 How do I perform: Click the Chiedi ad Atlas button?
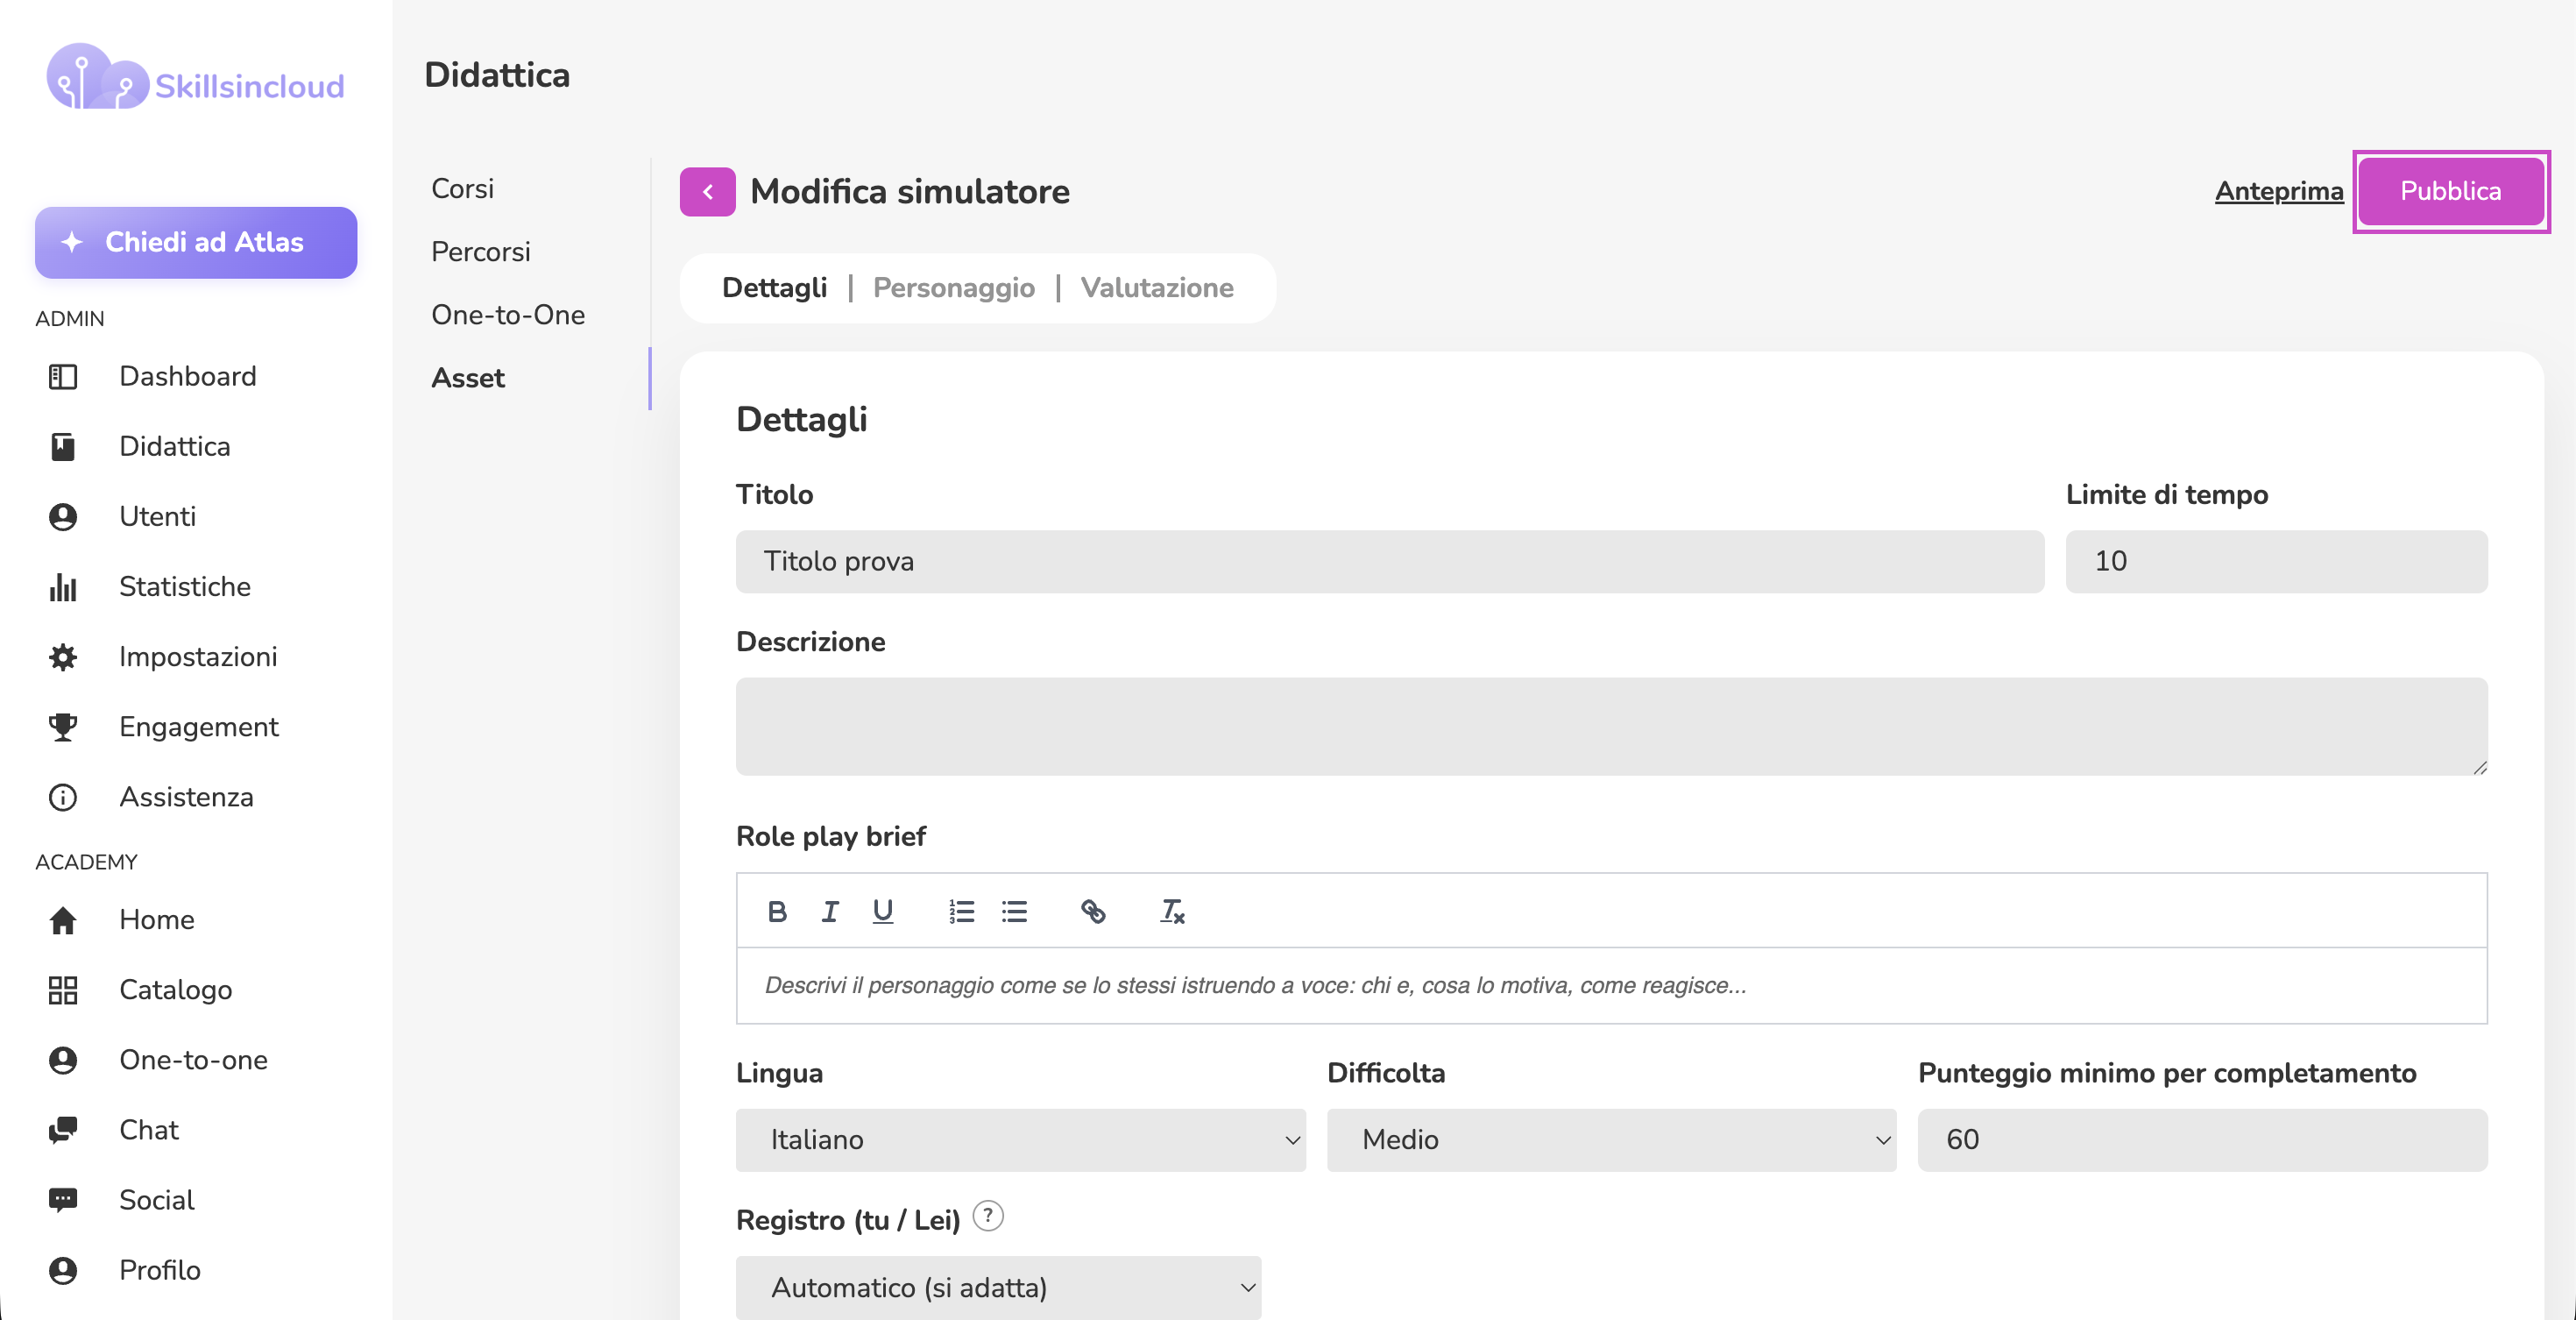196,242
